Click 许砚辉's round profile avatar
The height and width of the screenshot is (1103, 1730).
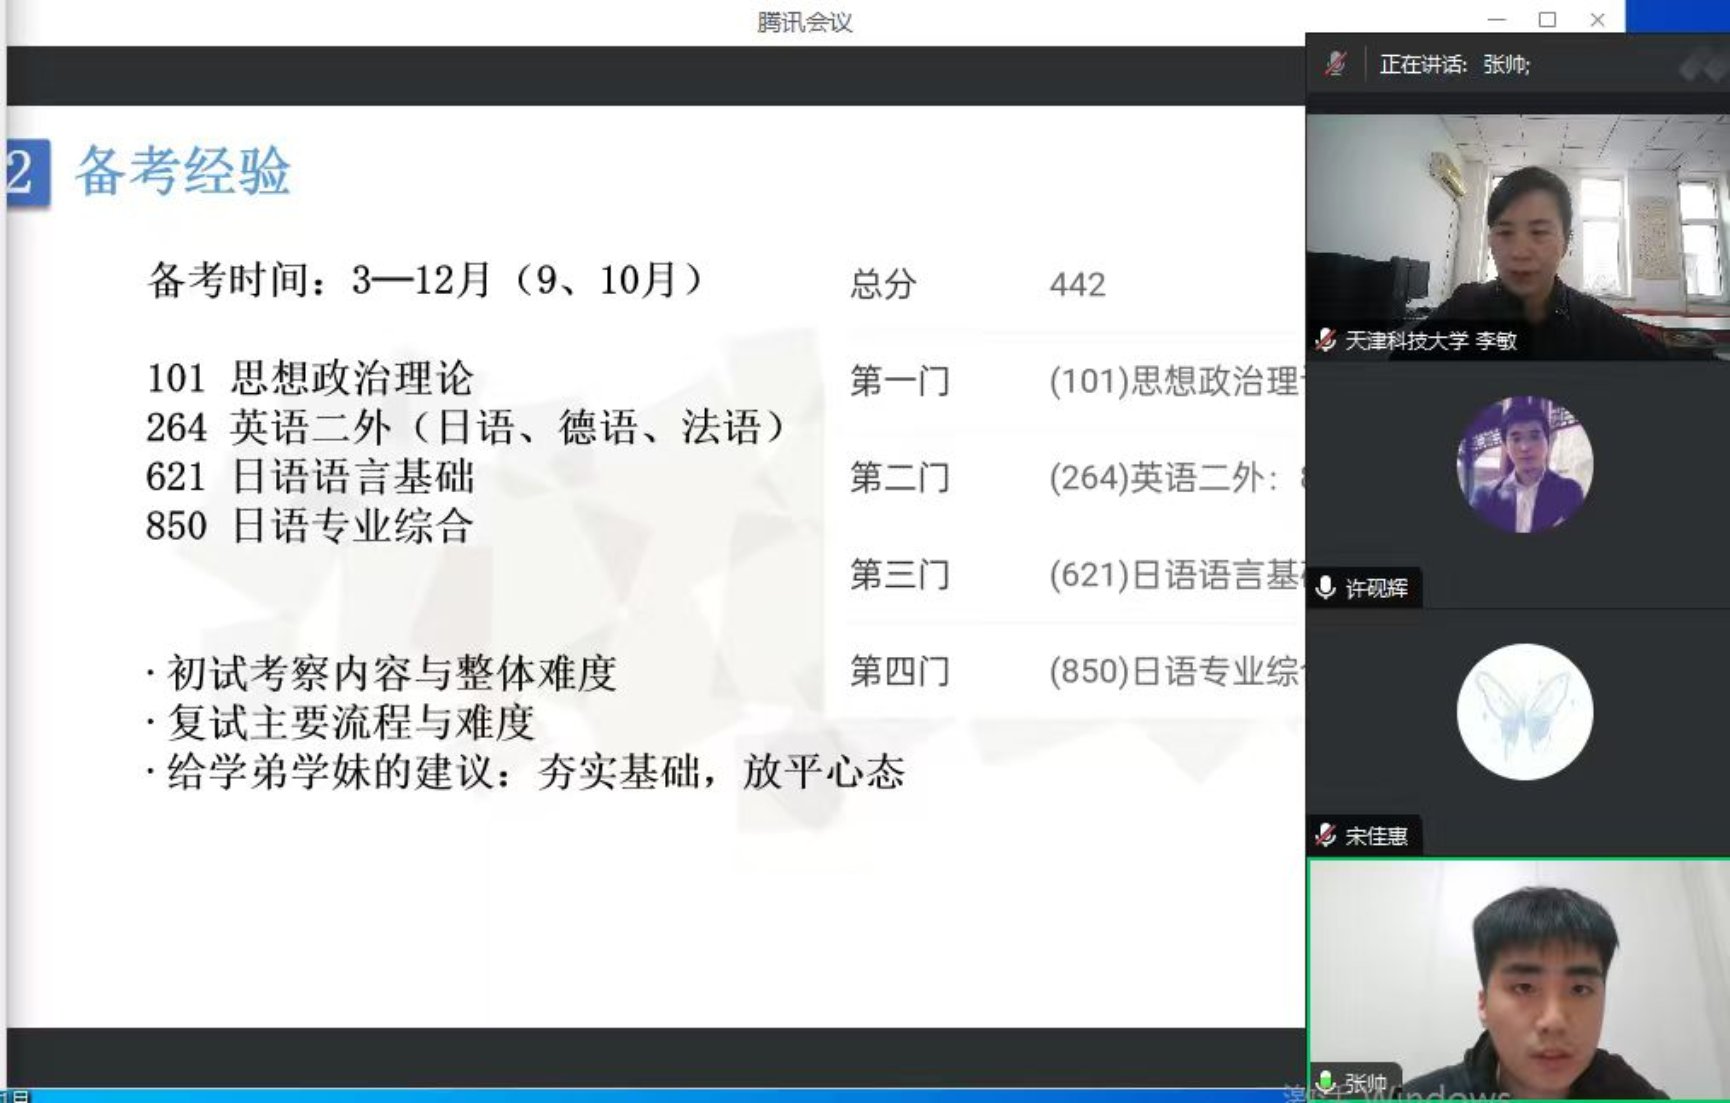tap(1524, 465)
